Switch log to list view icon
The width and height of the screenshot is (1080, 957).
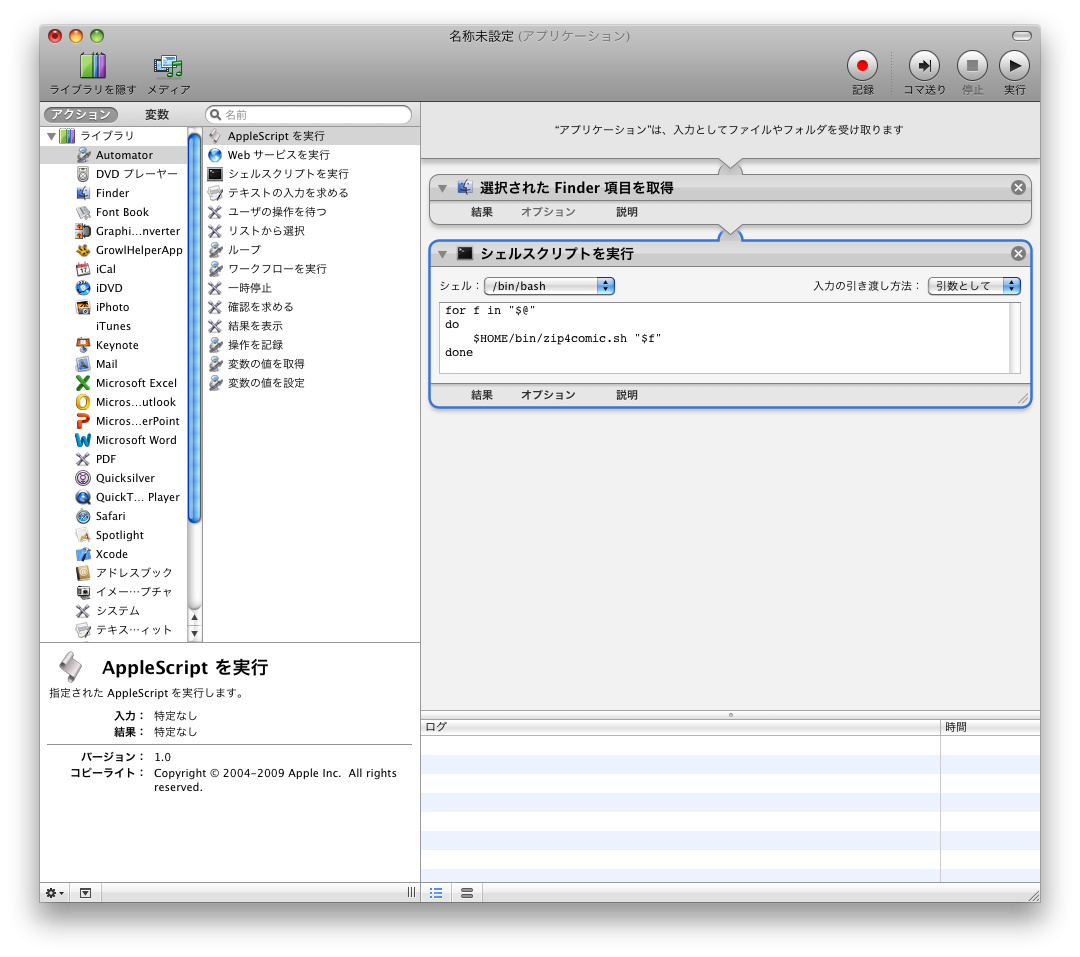tap(436, 893)
